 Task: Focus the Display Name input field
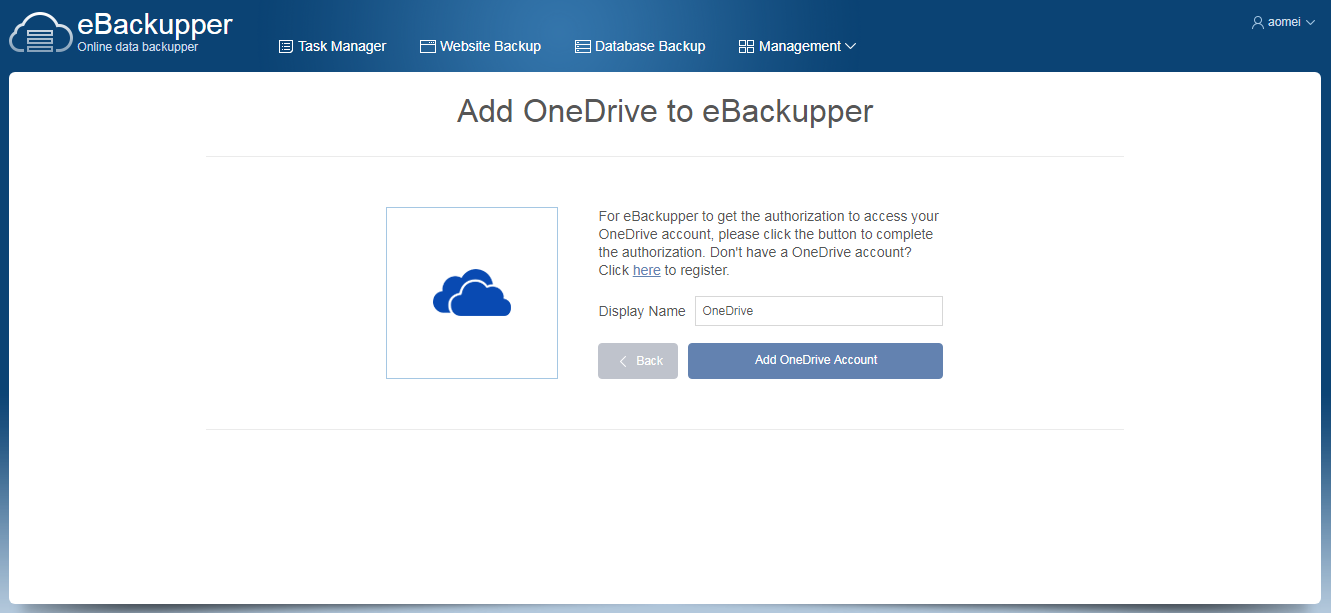[819, 311]
